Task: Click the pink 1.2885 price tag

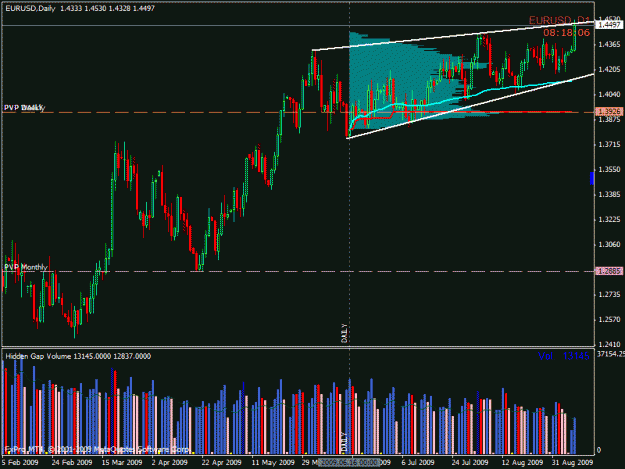Action: (610, 271)
